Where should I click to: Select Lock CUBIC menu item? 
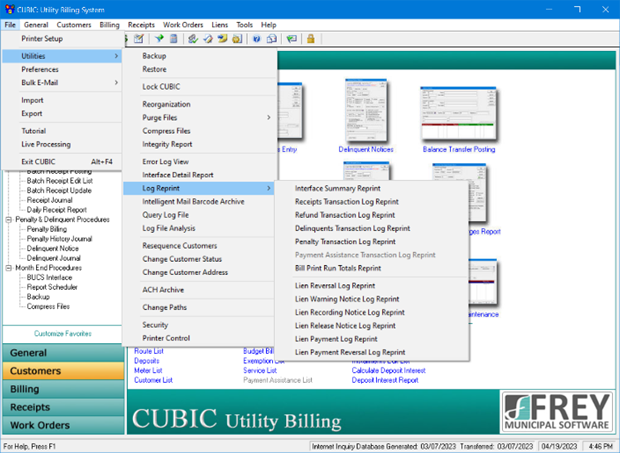click(199, 87)
